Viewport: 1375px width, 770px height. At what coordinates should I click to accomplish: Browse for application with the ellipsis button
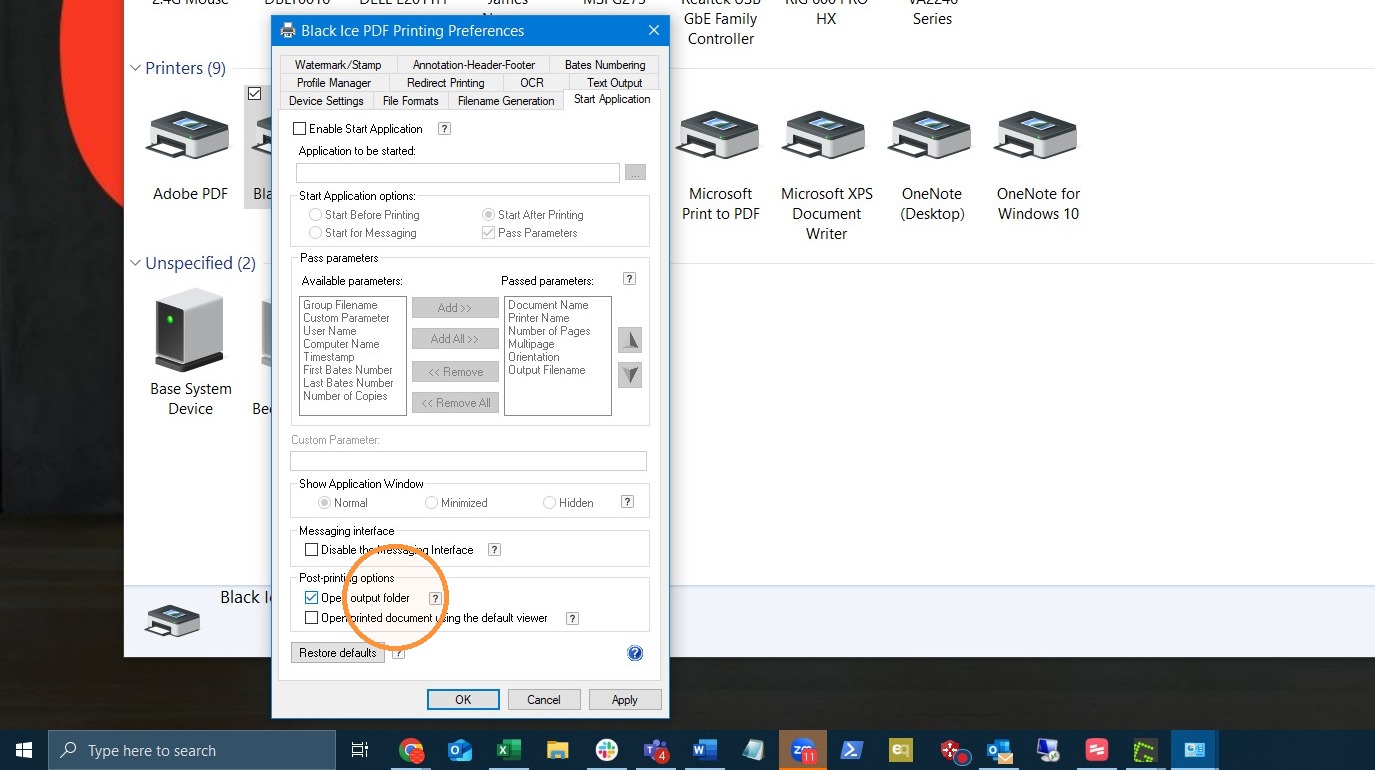635,173
